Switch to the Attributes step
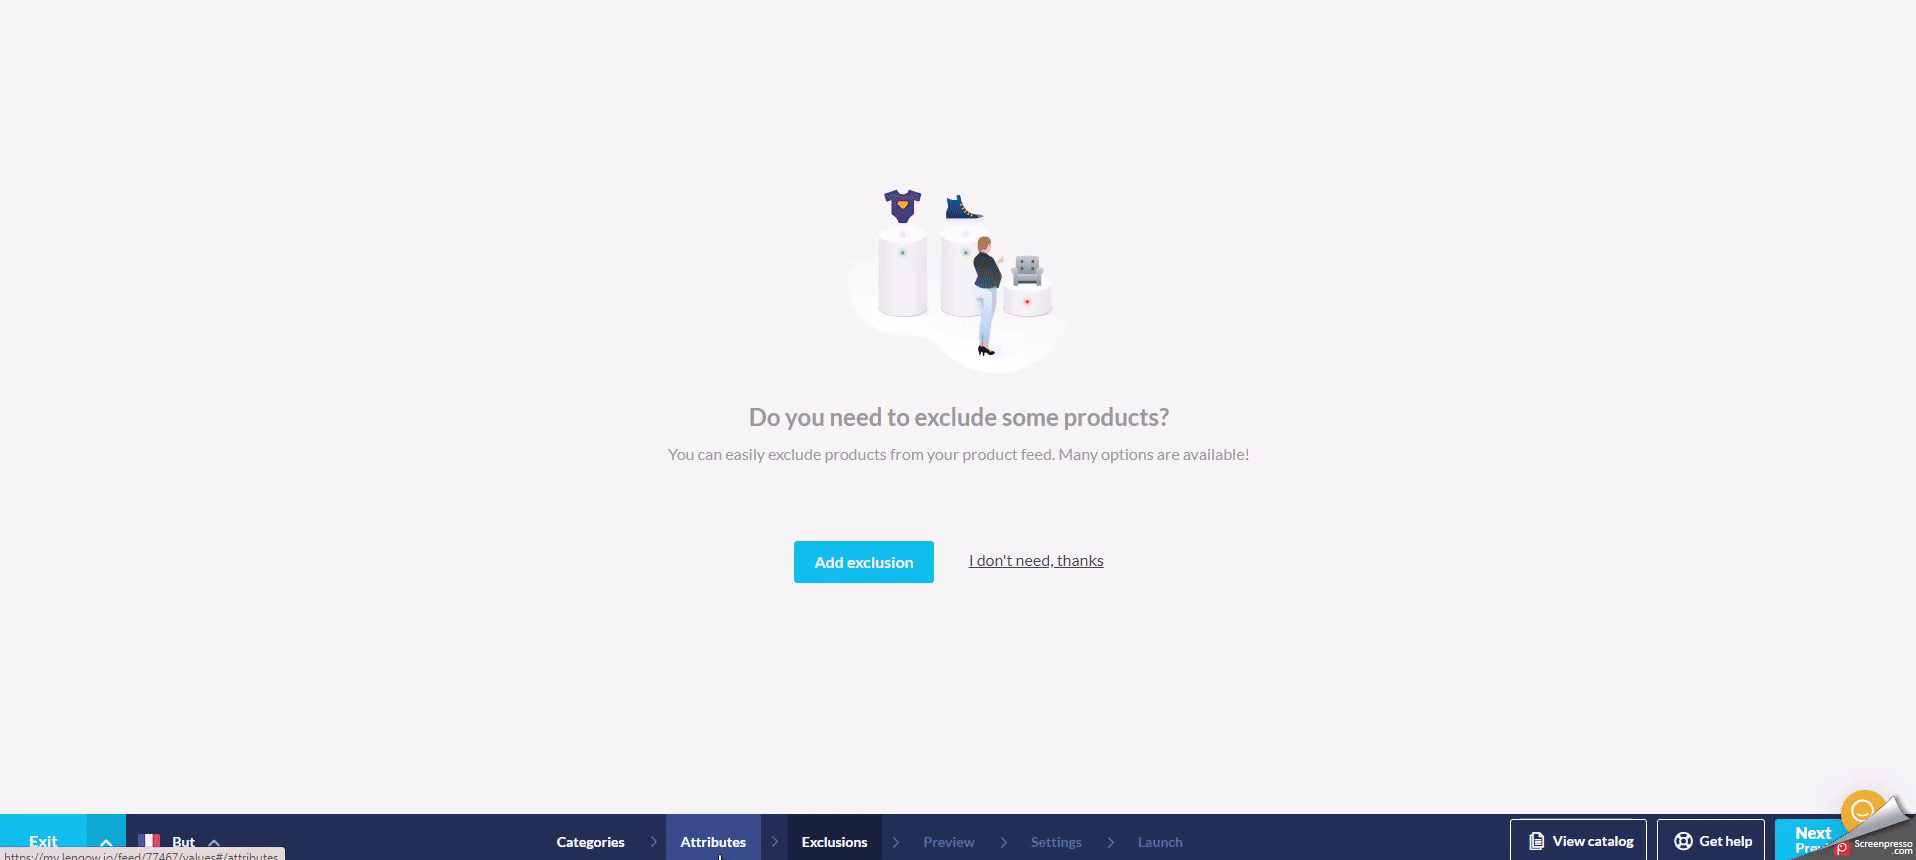Screen dimensions: 1916x860 click(x=713, y=842)
